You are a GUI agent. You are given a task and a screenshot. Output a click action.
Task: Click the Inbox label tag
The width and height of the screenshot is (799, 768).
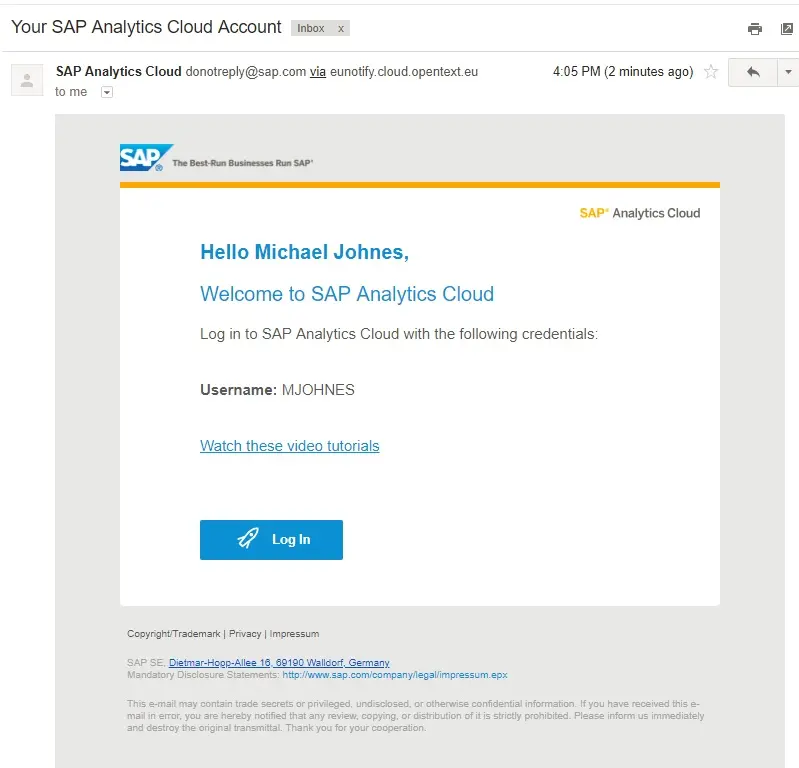tap(311, 28)
